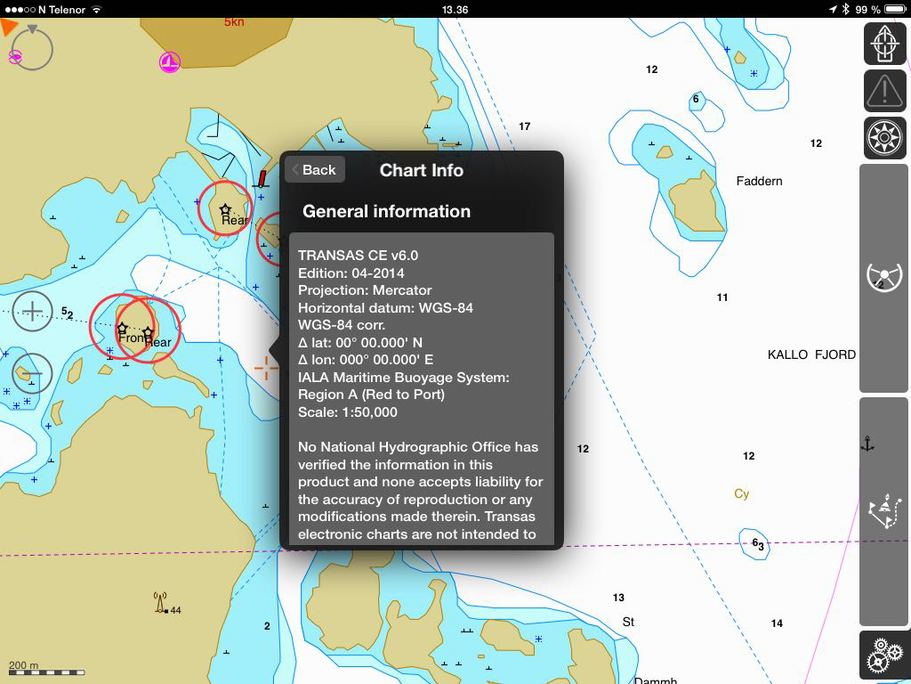This screenshot has height=684, width=911.
Task: Zoom in with the plus circle
Action: (x=33, y=312)
